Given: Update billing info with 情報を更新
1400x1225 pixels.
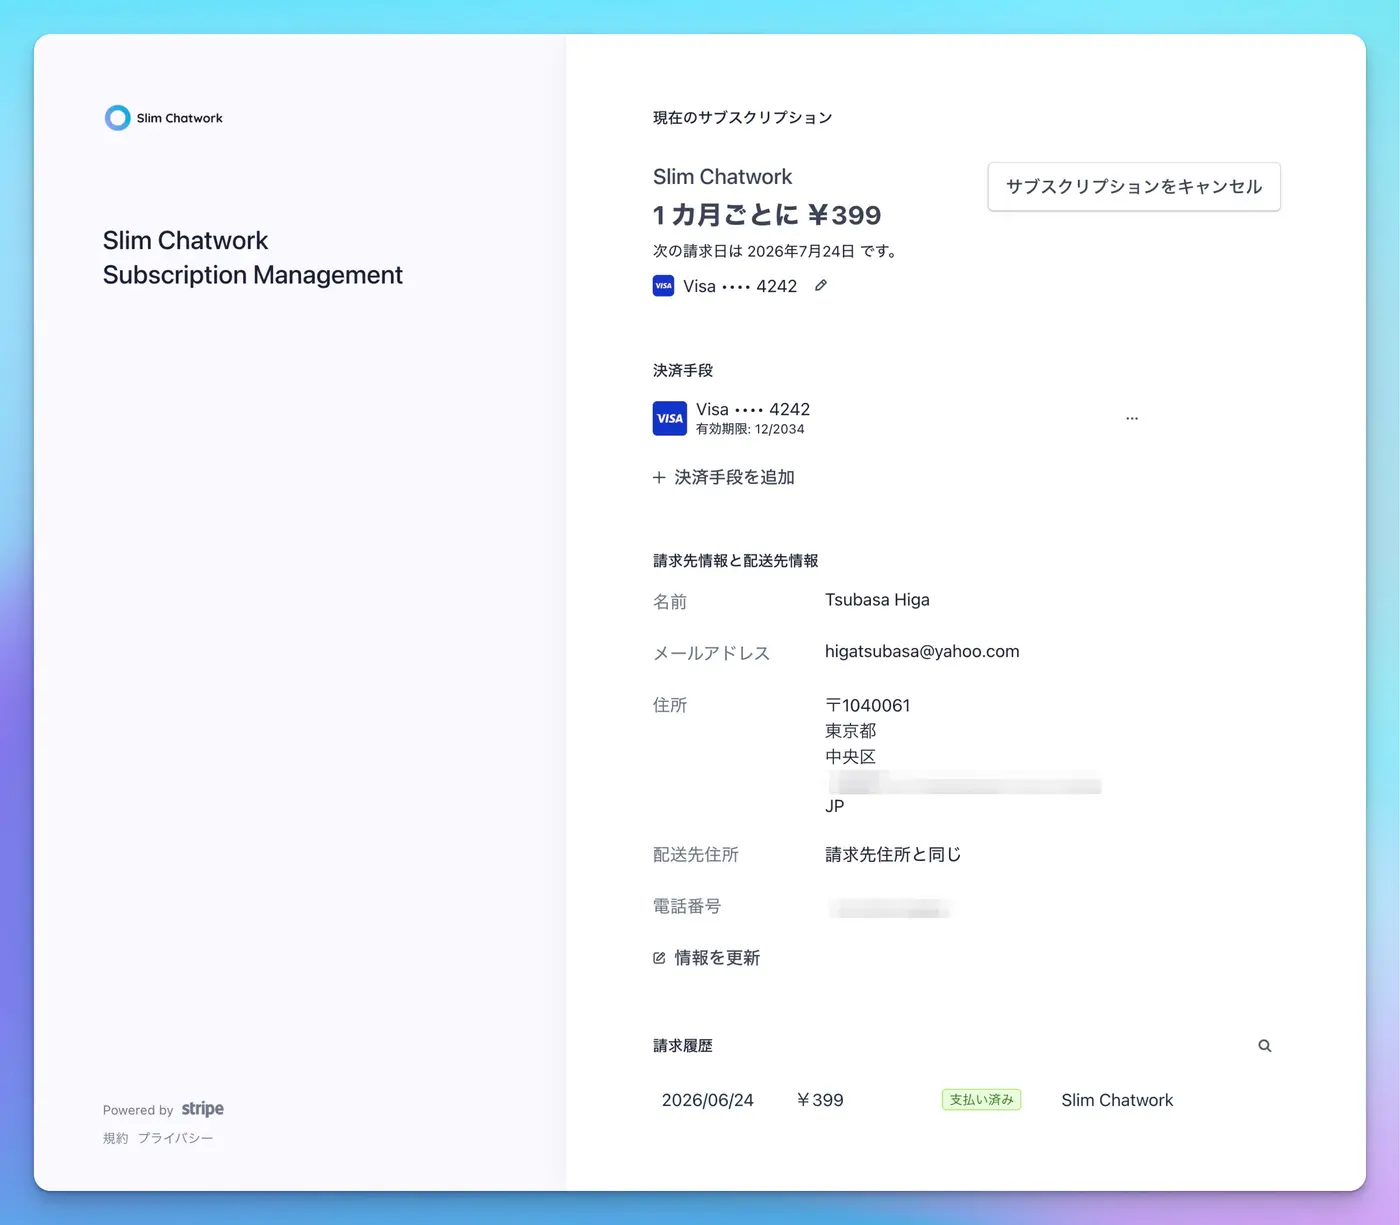Looking at the screenshot, I should pyautogui.click(x=707, y=958).
